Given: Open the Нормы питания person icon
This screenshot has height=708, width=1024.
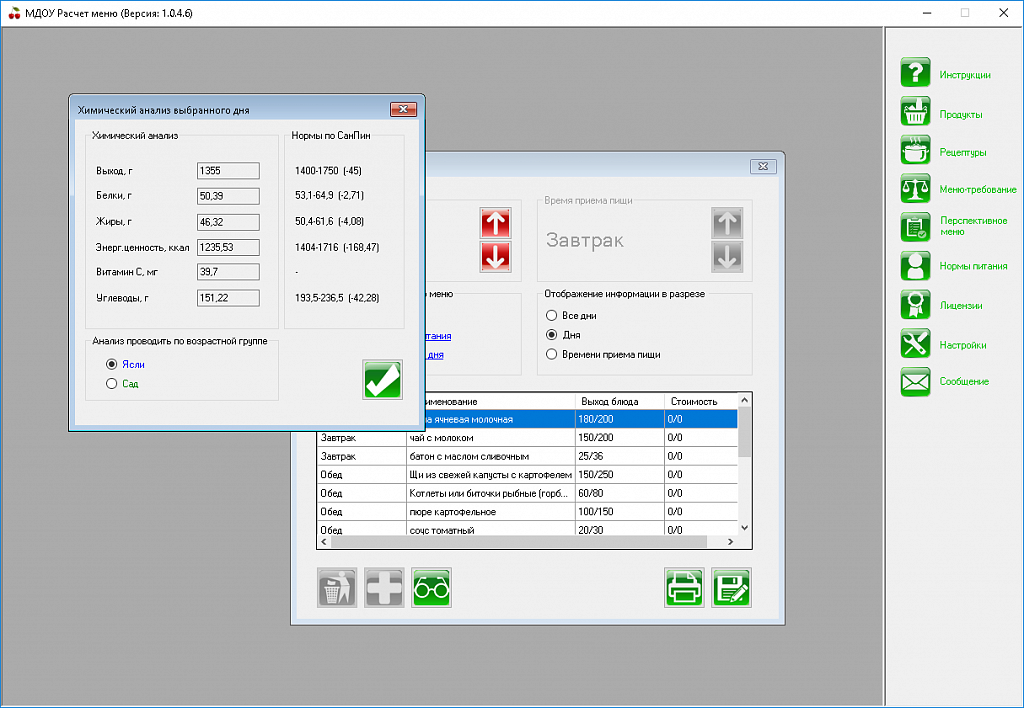Looking at the screenshot, I should tap(916, 266).
